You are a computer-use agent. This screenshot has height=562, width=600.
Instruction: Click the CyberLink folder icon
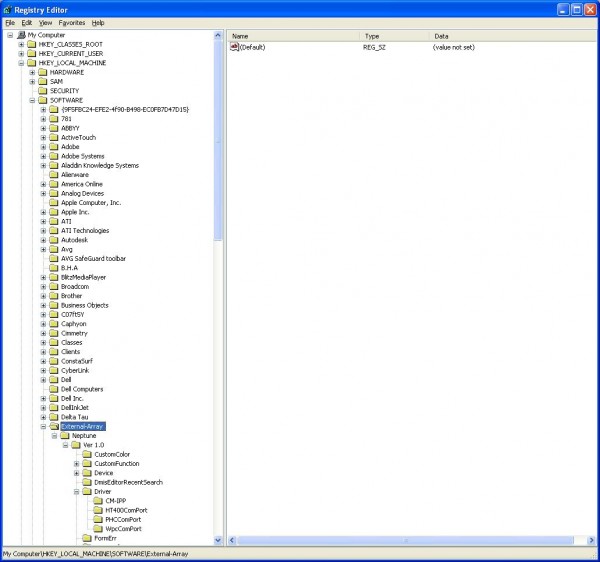54,370
